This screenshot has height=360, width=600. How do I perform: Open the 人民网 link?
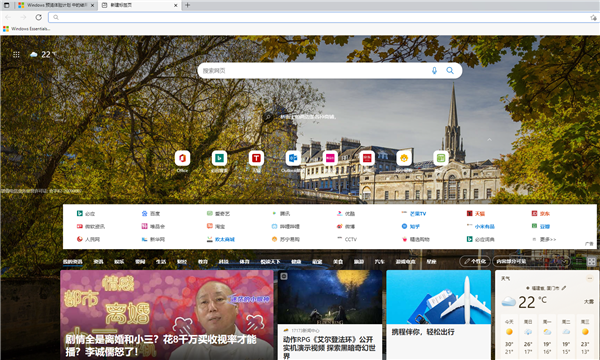click(88, 239)
